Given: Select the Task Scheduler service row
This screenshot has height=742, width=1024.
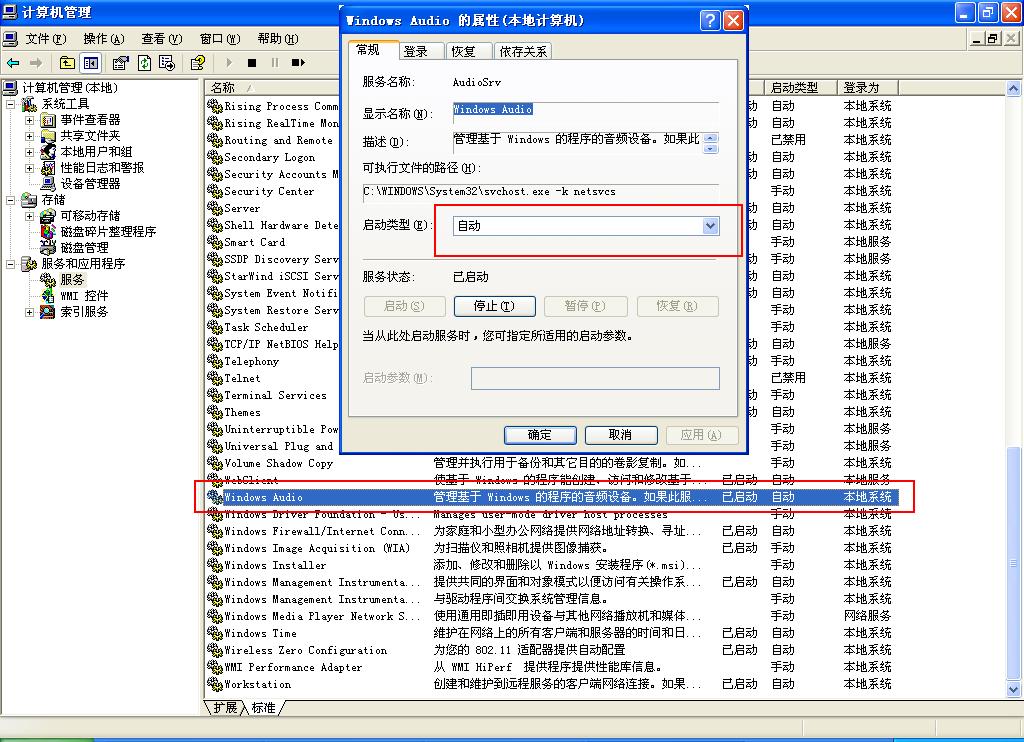Looking at the screenshot, I should tap(273, 327).
